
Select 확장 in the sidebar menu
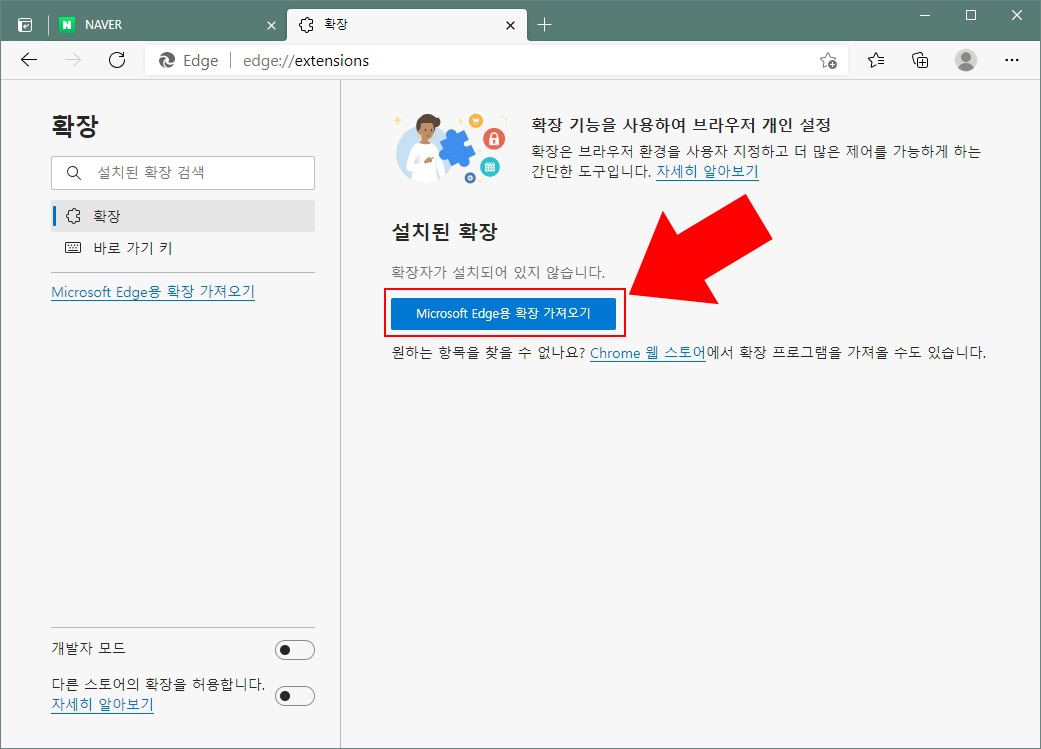(183, 216)
